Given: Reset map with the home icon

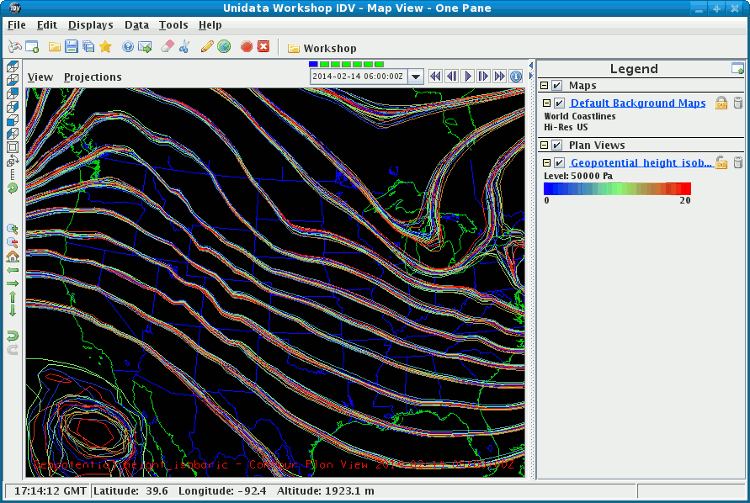Looking at the screenshot, I should tap(12, 256).
